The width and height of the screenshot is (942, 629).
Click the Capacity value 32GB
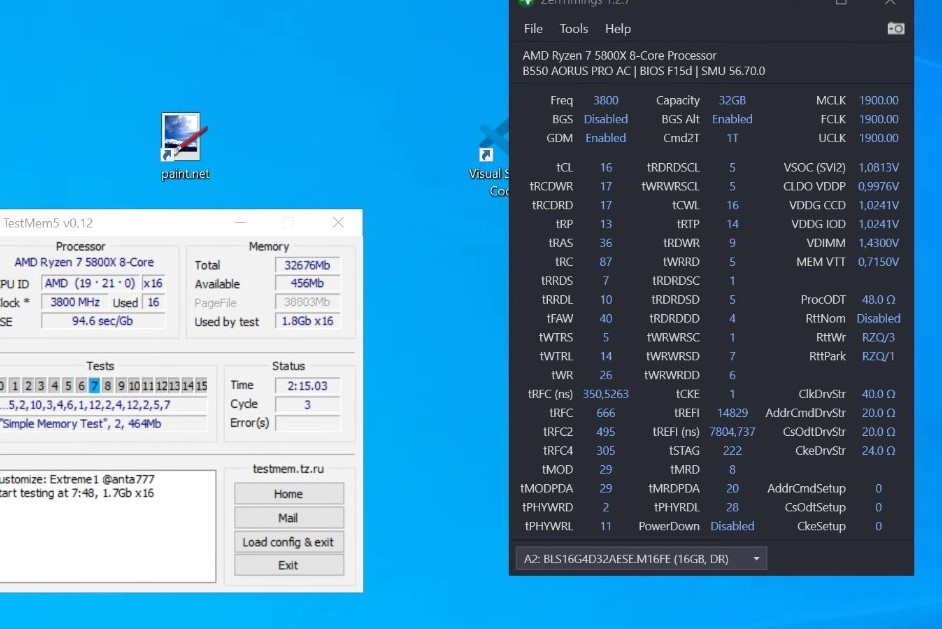732,100
